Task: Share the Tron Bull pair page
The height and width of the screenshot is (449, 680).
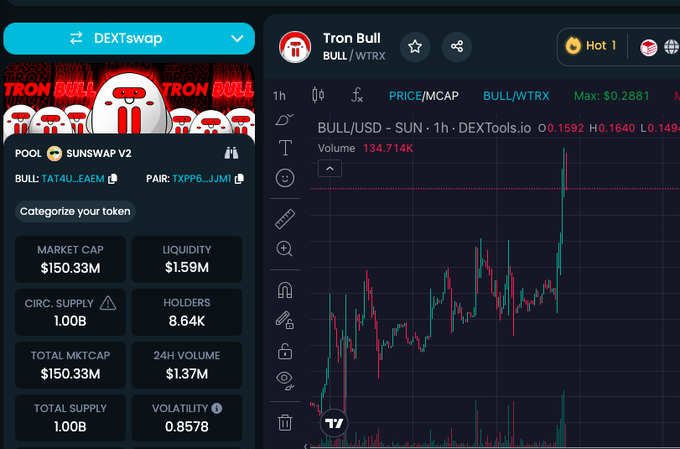Action: point(457,46)
